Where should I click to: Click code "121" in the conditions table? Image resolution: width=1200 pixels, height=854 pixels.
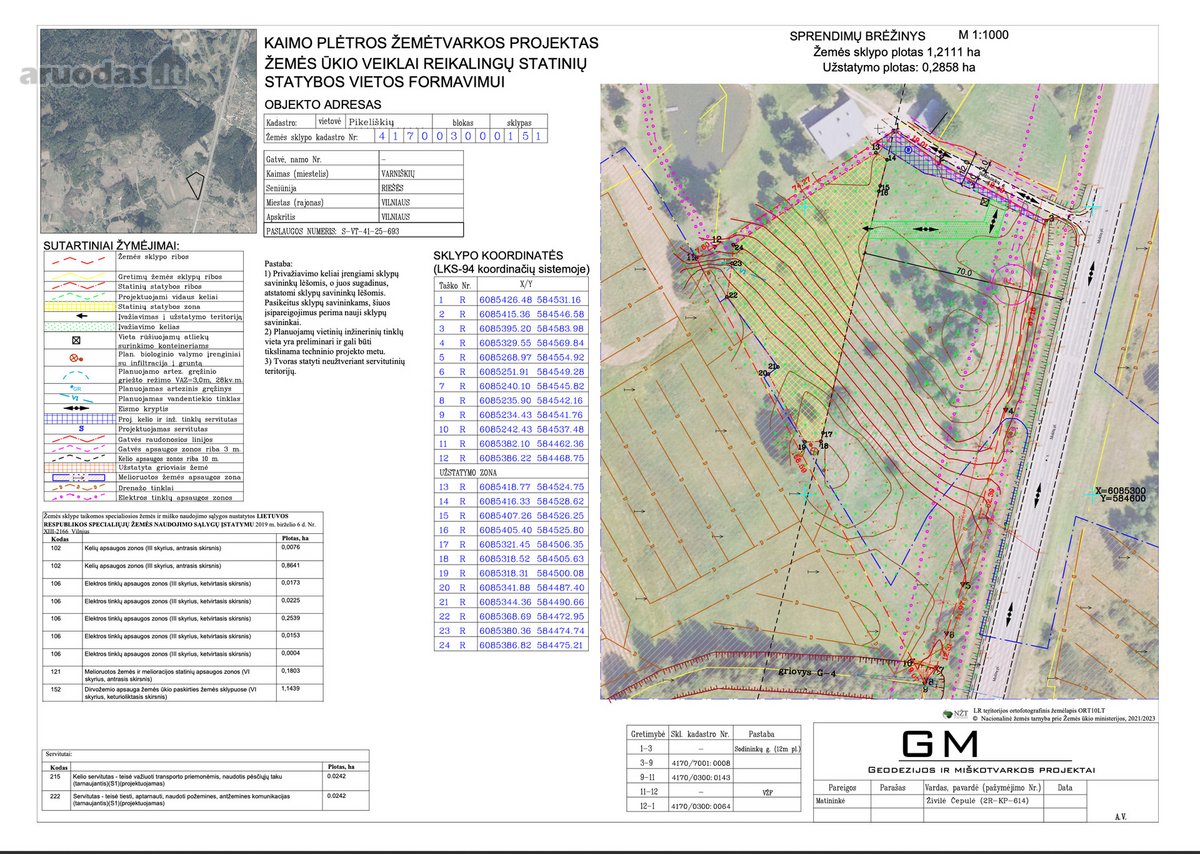(x=56, y=671)
